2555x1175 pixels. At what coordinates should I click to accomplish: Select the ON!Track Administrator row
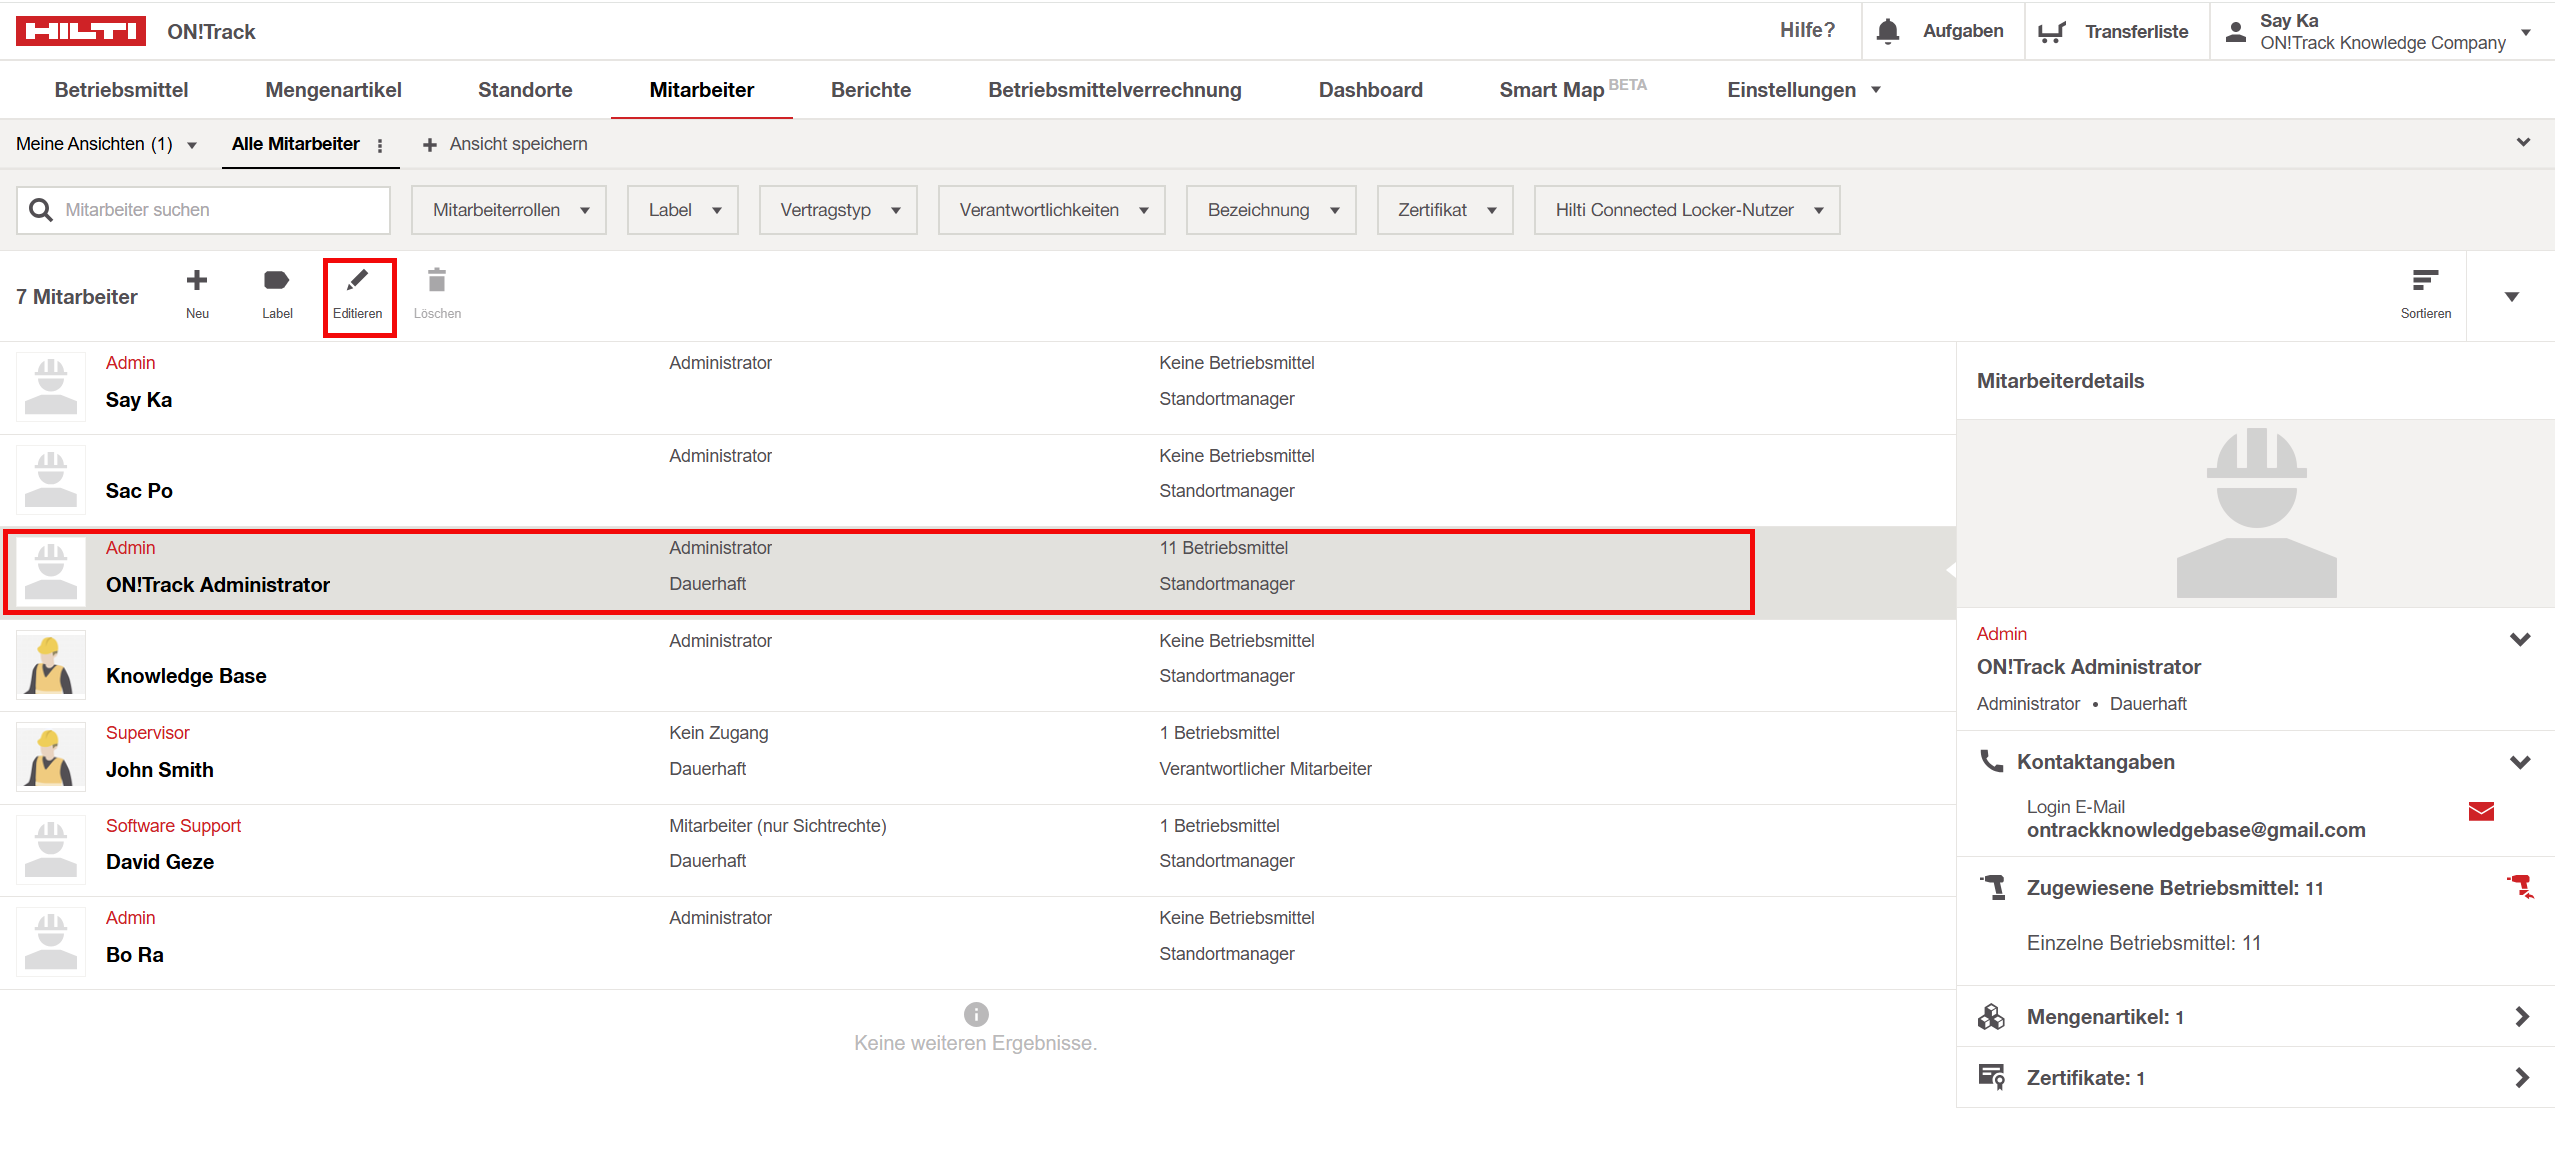978,573
